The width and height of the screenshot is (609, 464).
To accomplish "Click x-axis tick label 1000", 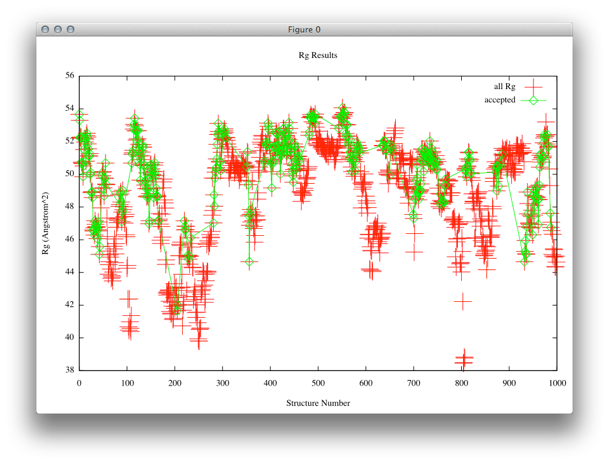I will (x=557, y=382).
